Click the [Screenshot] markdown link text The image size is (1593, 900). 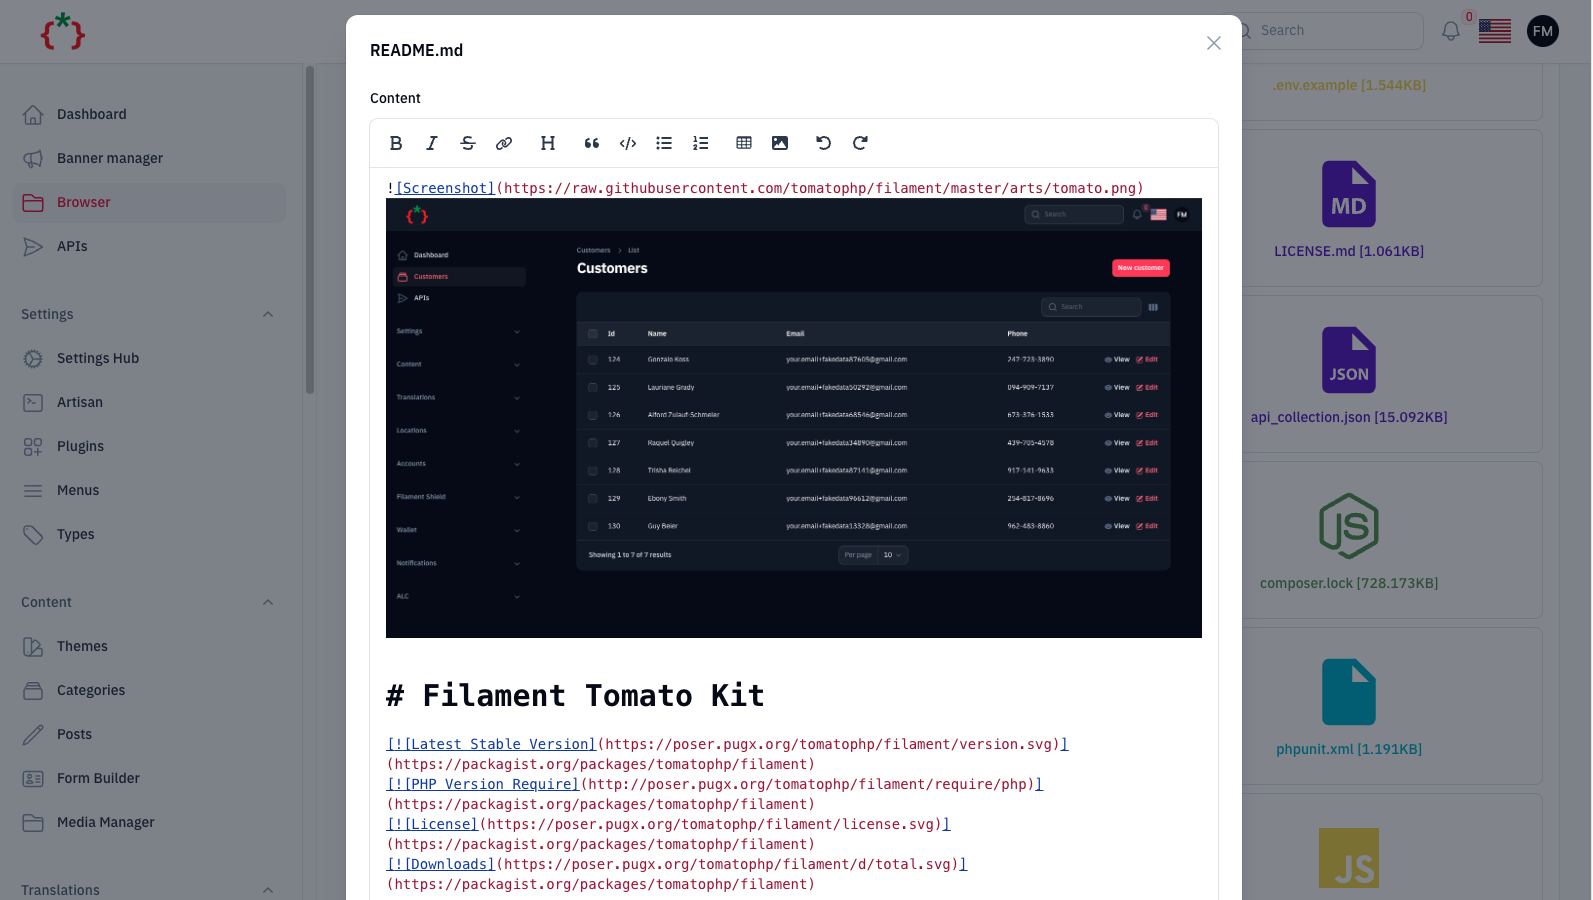(x=445, y=188)
